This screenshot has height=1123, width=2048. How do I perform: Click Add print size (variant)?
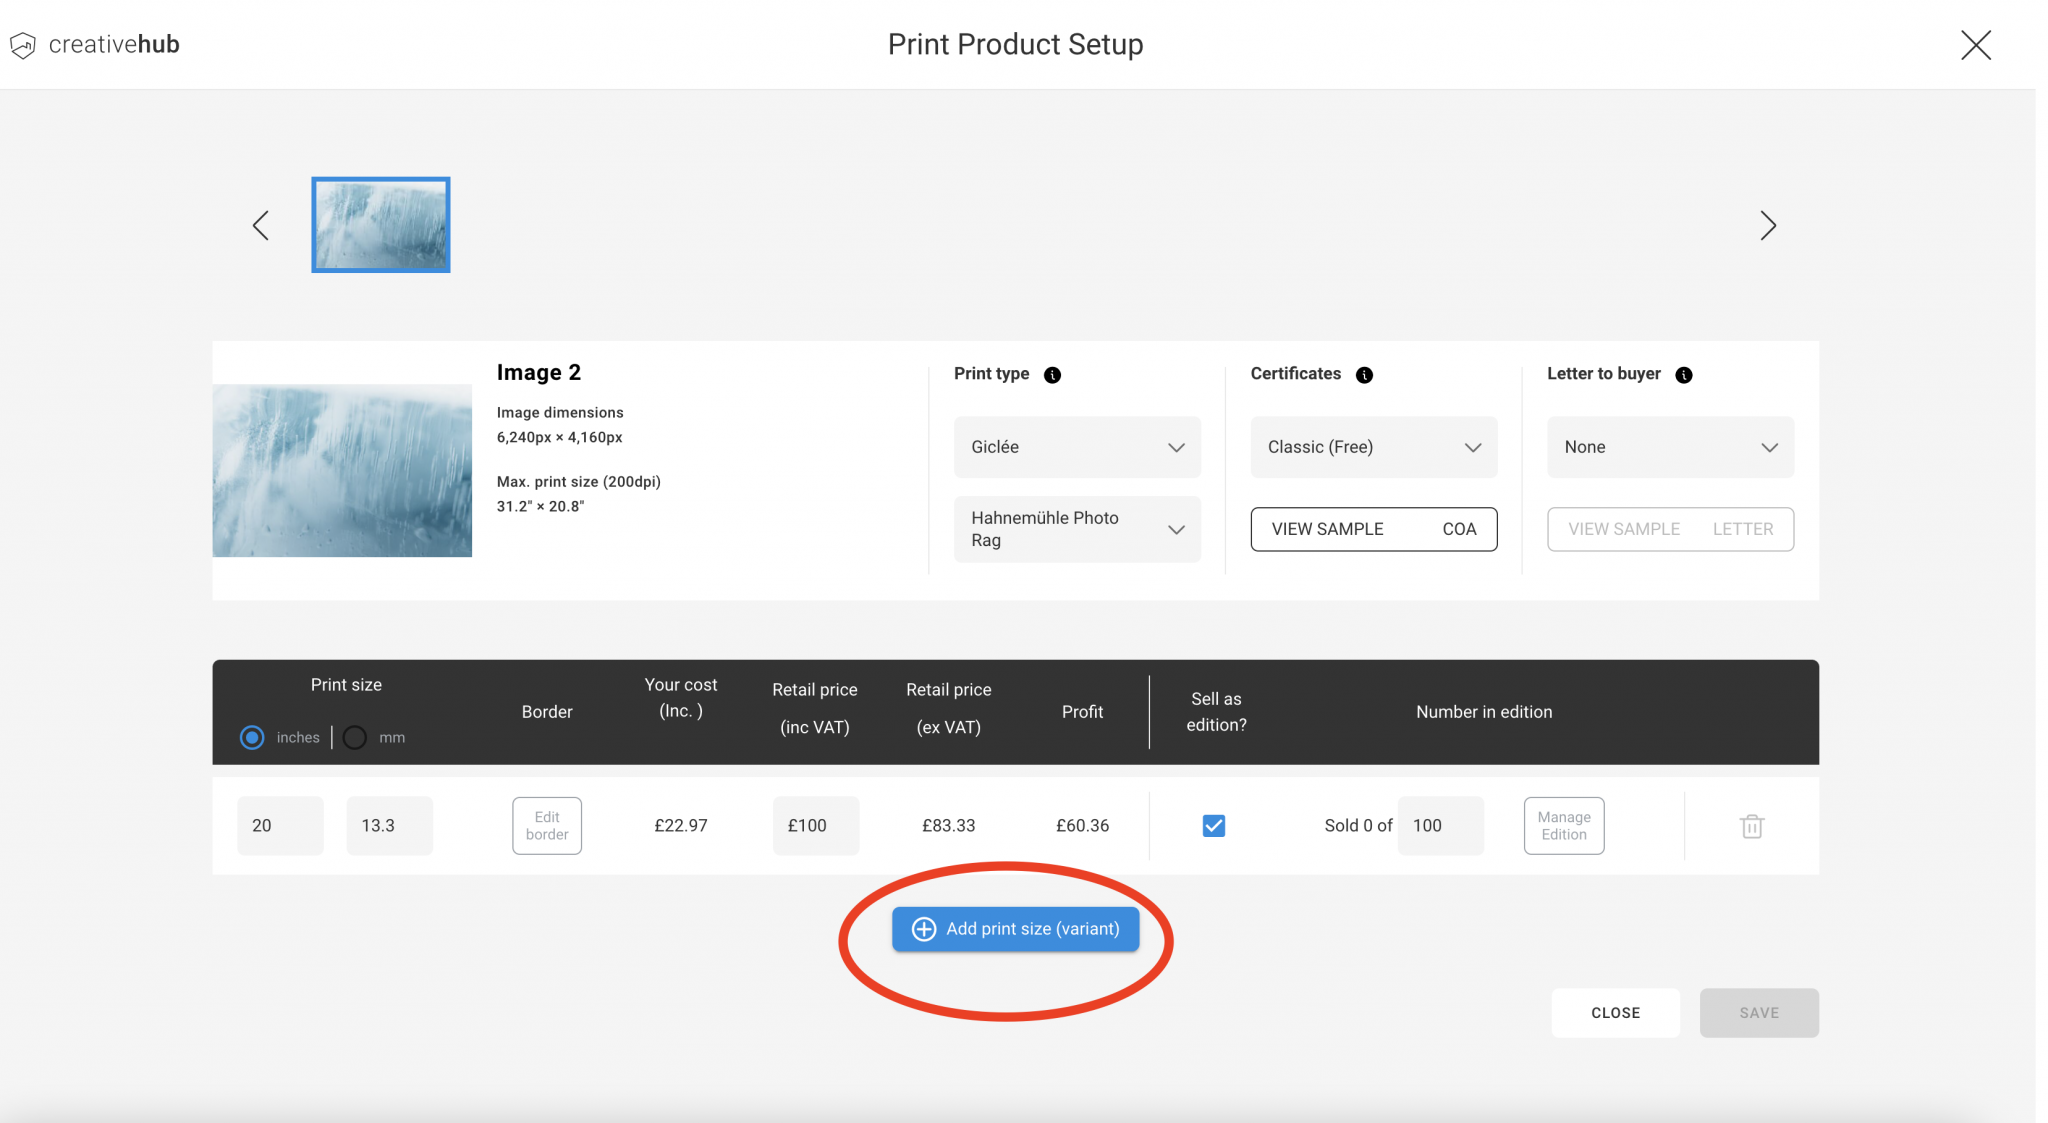(1016, 928)
